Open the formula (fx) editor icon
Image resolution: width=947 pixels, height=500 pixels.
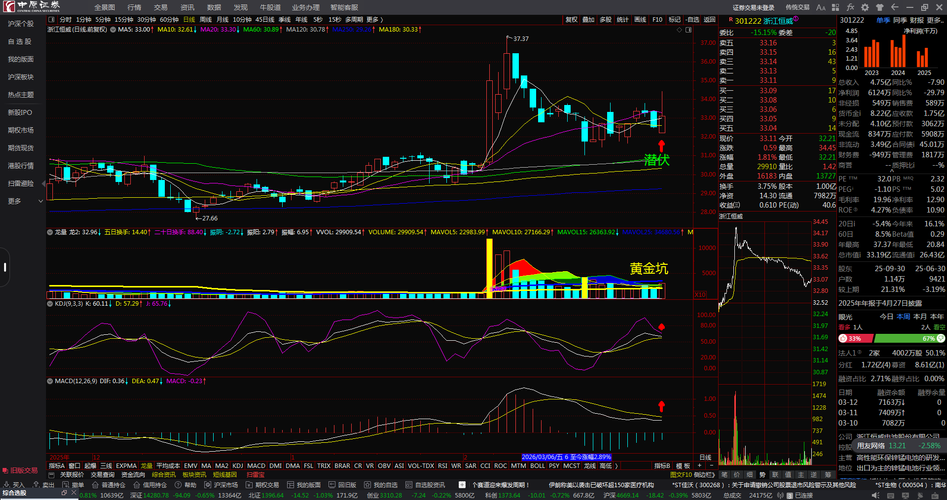tap(850, 7)
